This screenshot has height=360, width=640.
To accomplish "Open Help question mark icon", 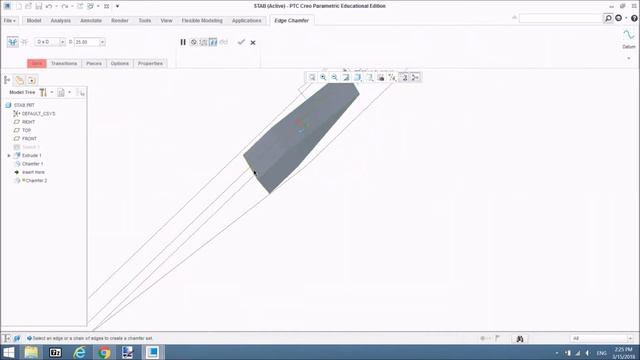I will 634,18.
